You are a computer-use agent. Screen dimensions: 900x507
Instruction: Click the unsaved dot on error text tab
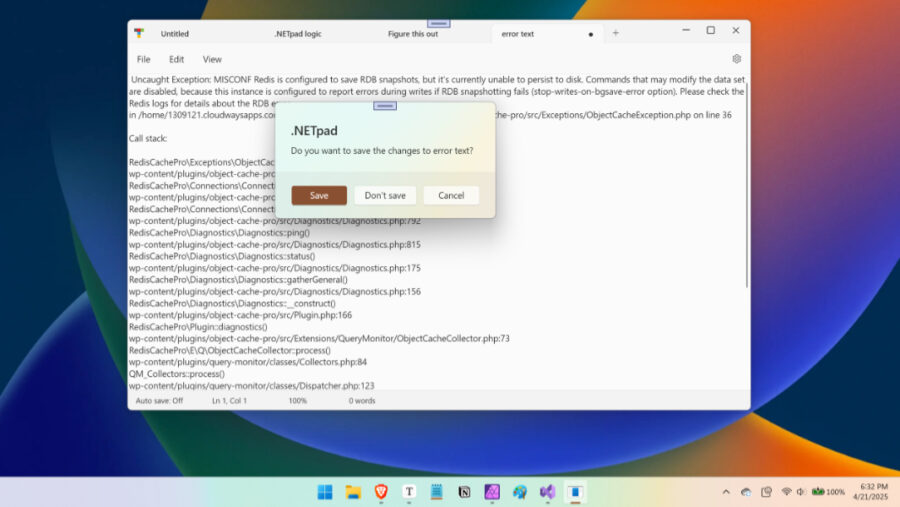click(591, 34)
